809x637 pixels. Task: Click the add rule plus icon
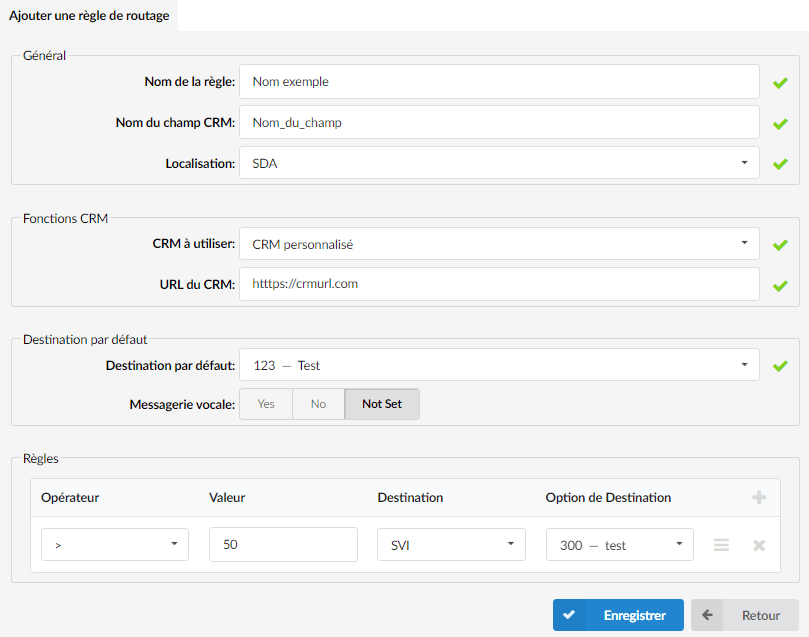pyautogui.click(x=758, y=497)
